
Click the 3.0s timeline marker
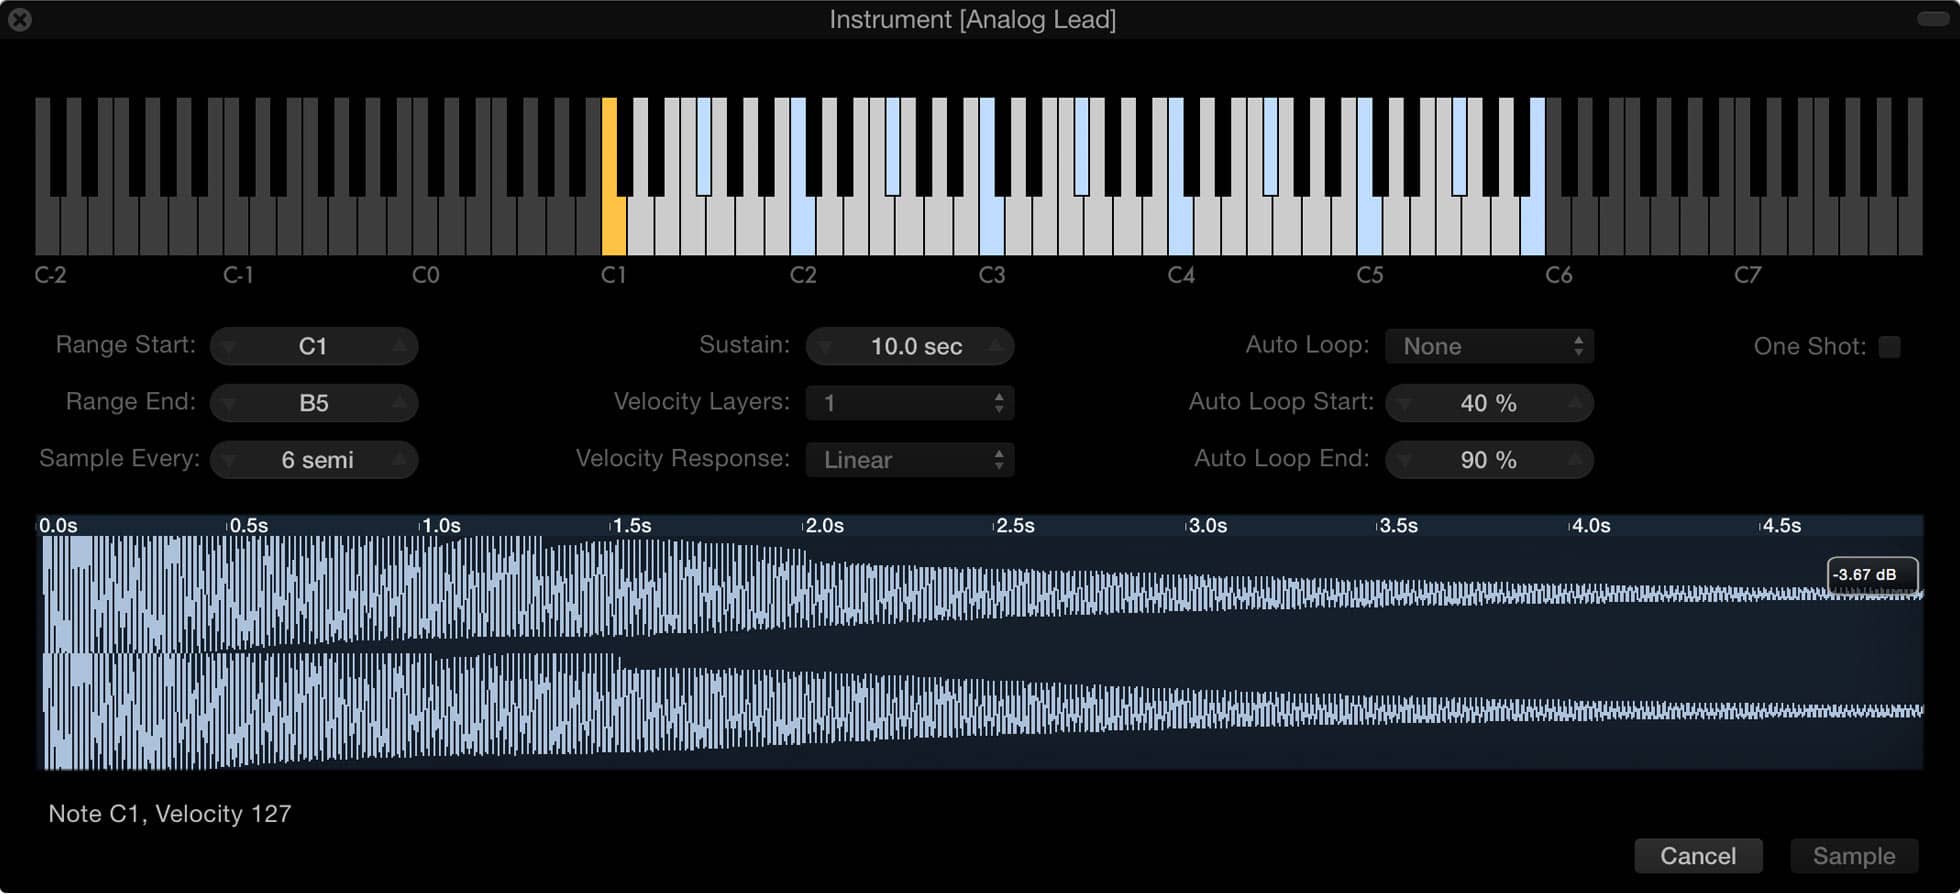(1207, 526)
